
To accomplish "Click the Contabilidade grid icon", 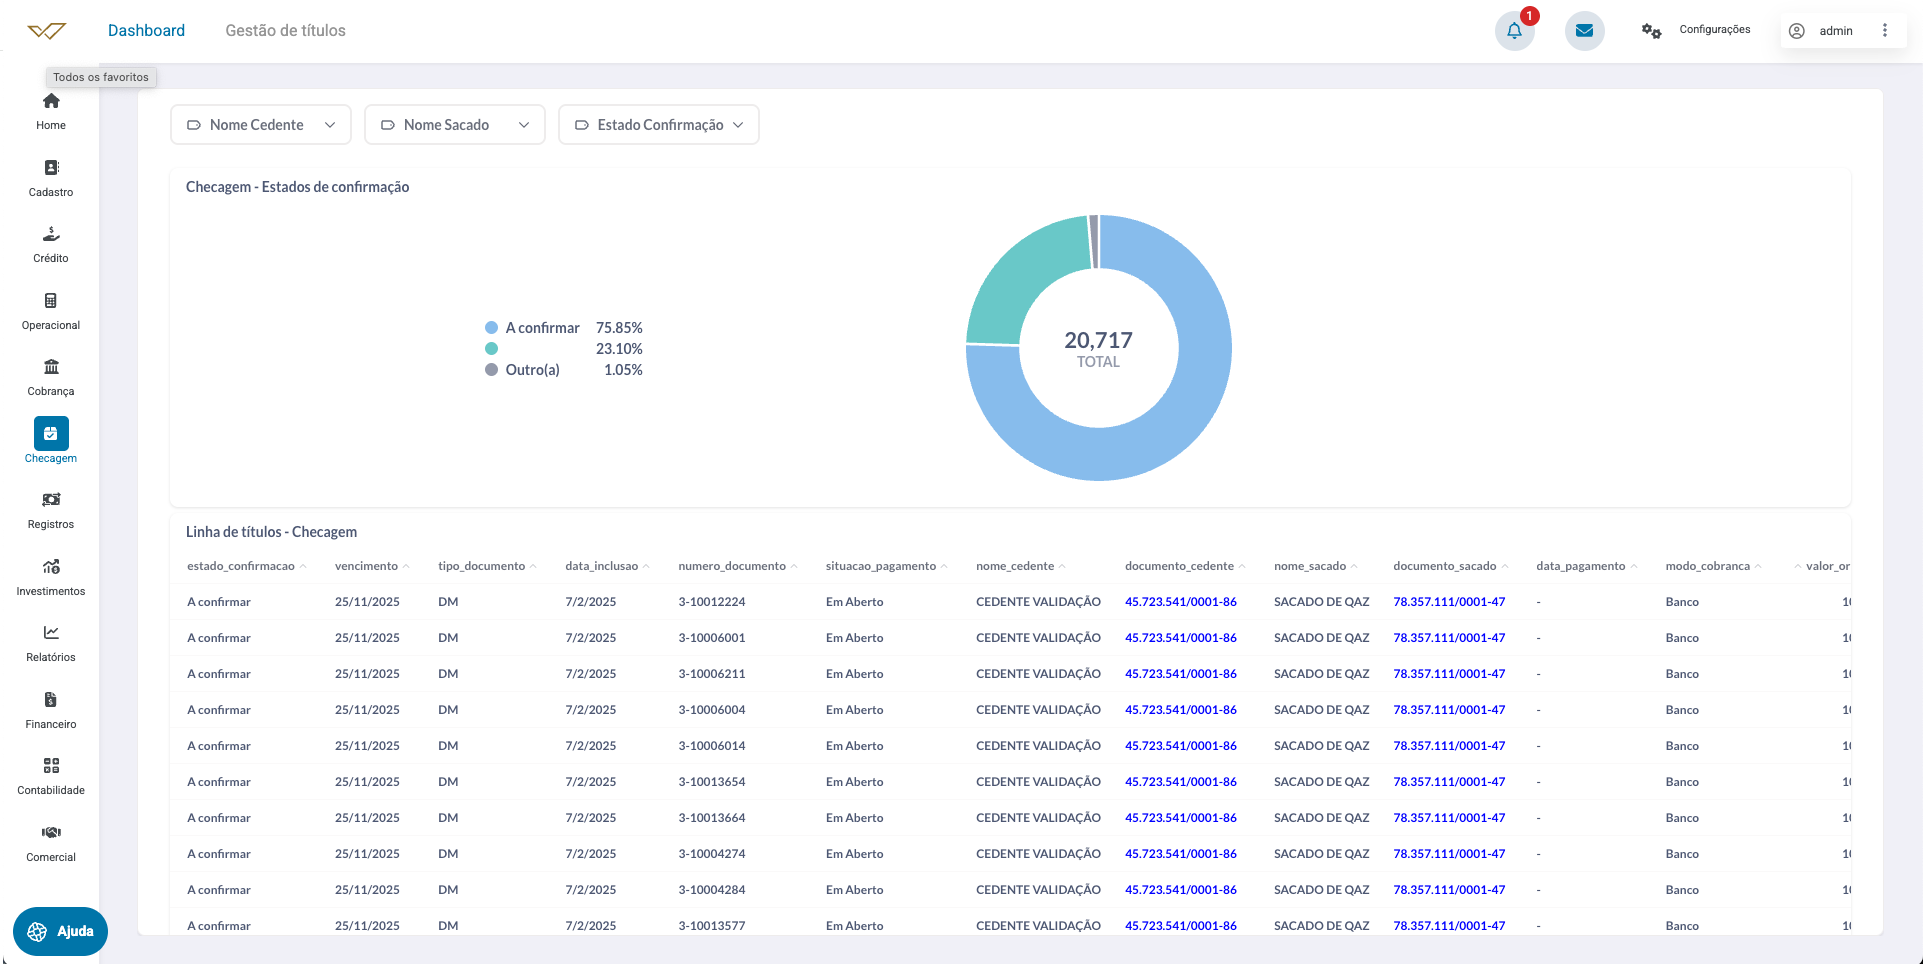I will coord(51,766).
